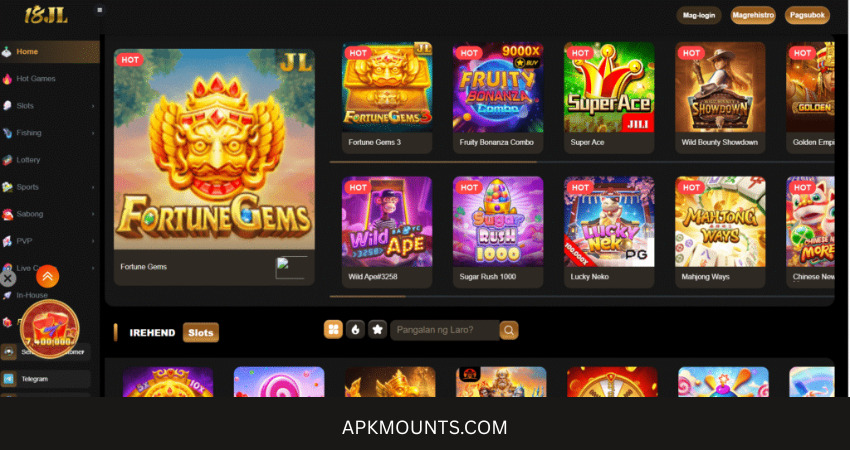Click the orange scroll-up arrow icon

[48, 277]
